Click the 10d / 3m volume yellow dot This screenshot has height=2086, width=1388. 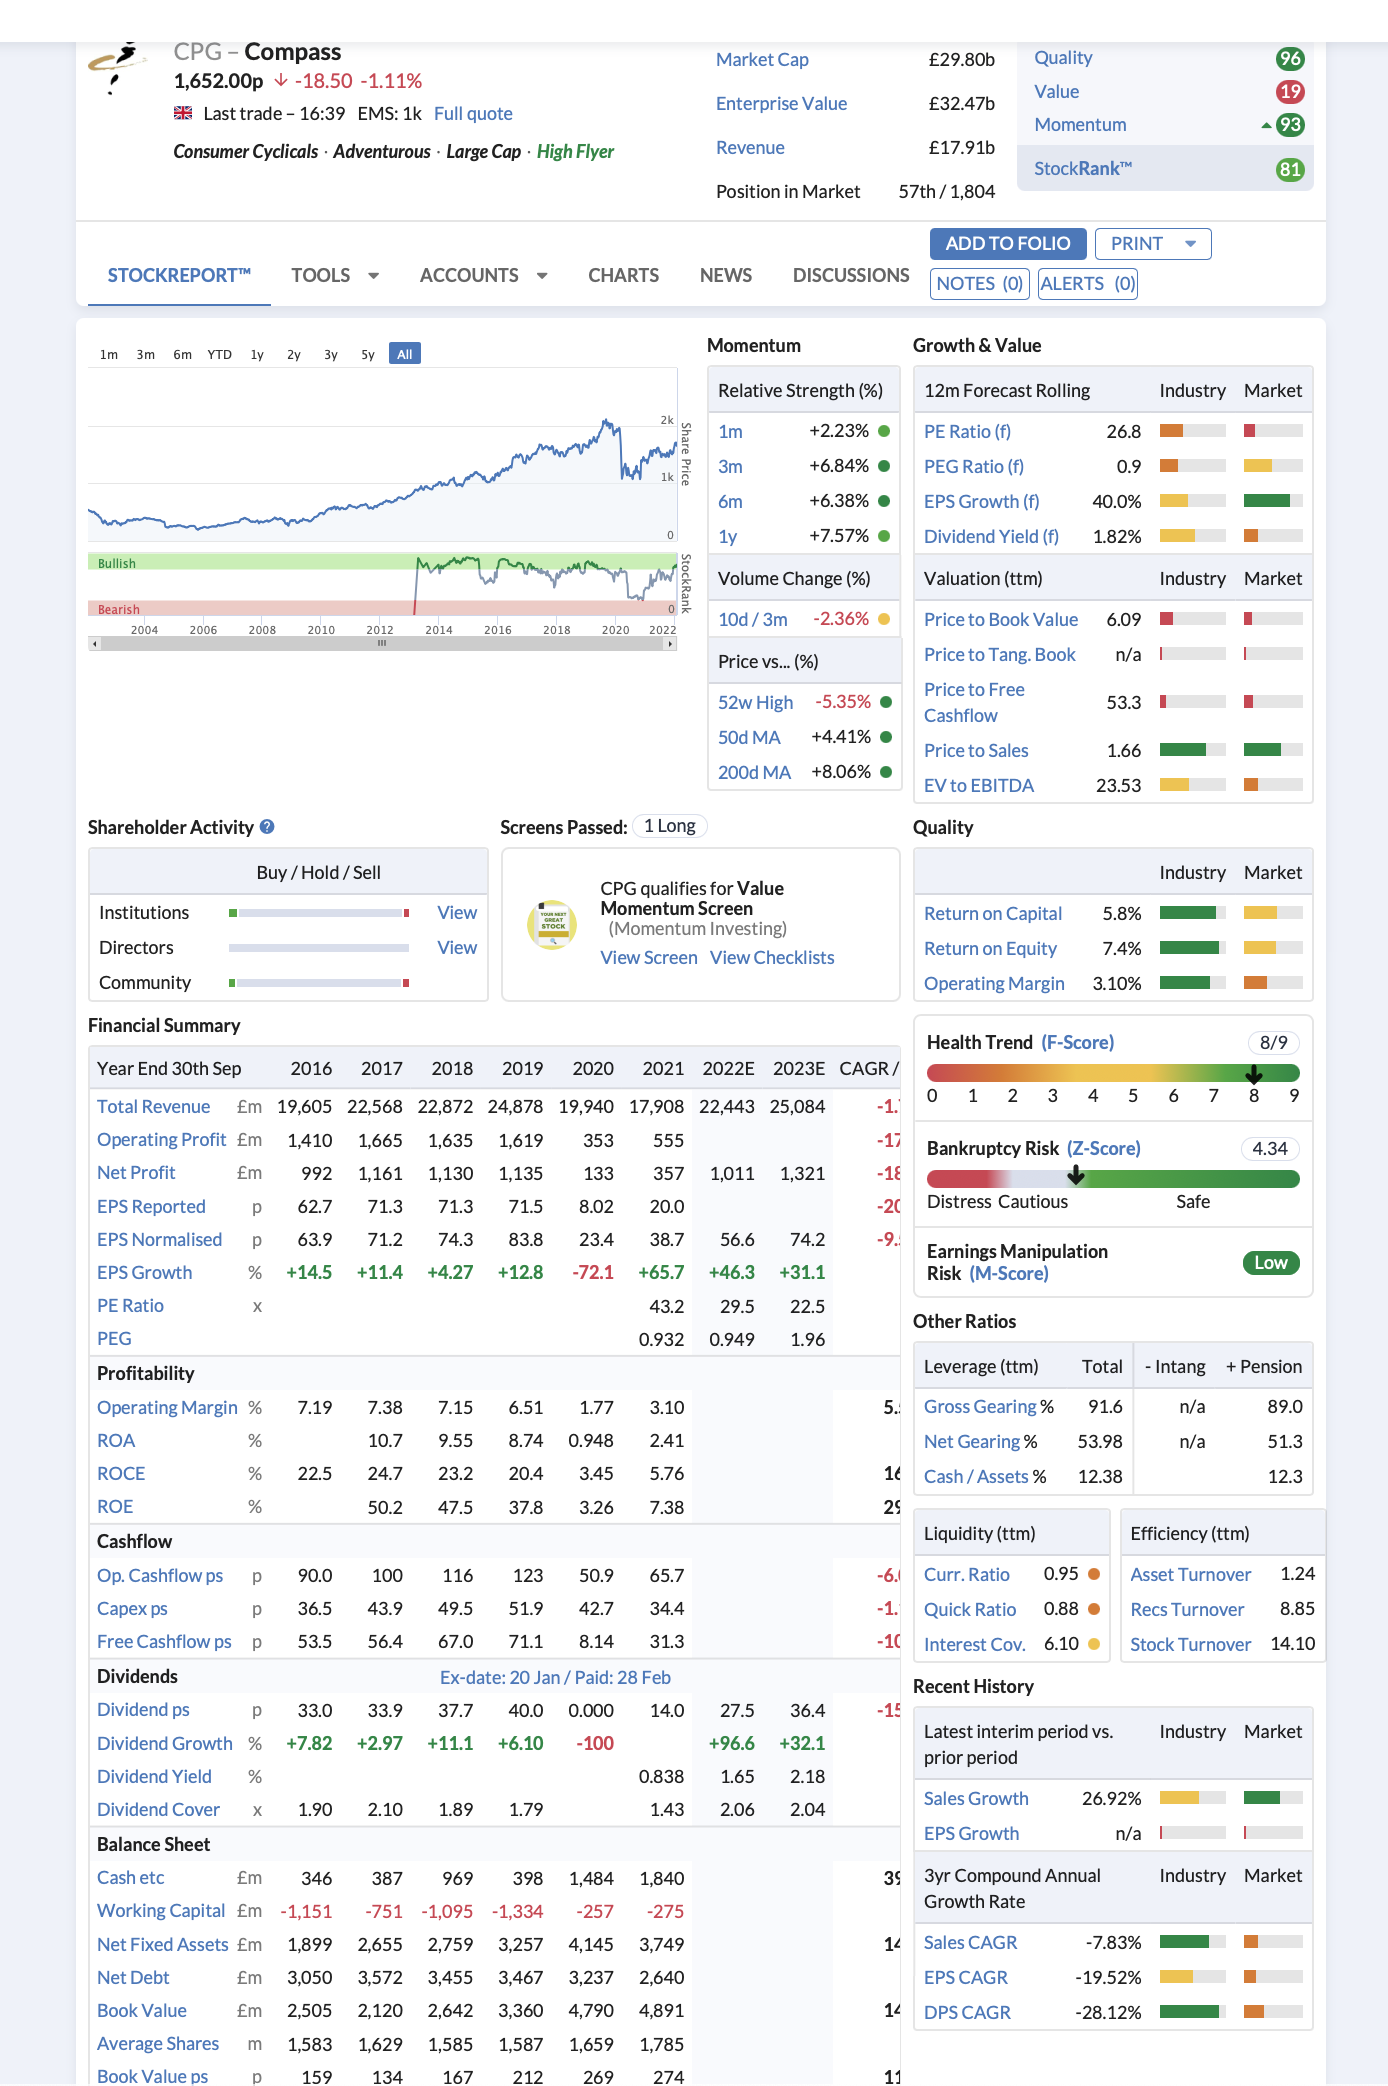pyautogui.click(x=884, y=619)
